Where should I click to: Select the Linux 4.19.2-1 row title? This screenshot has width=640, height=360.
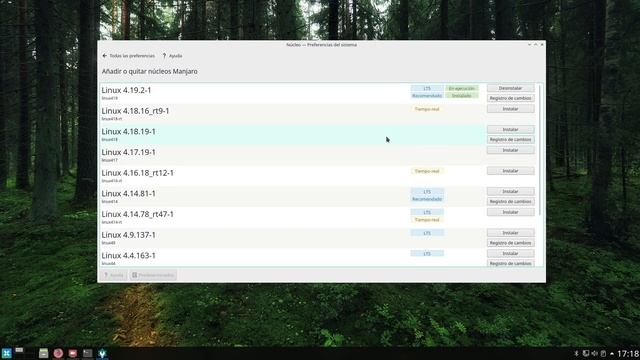[x=126, y=90]
